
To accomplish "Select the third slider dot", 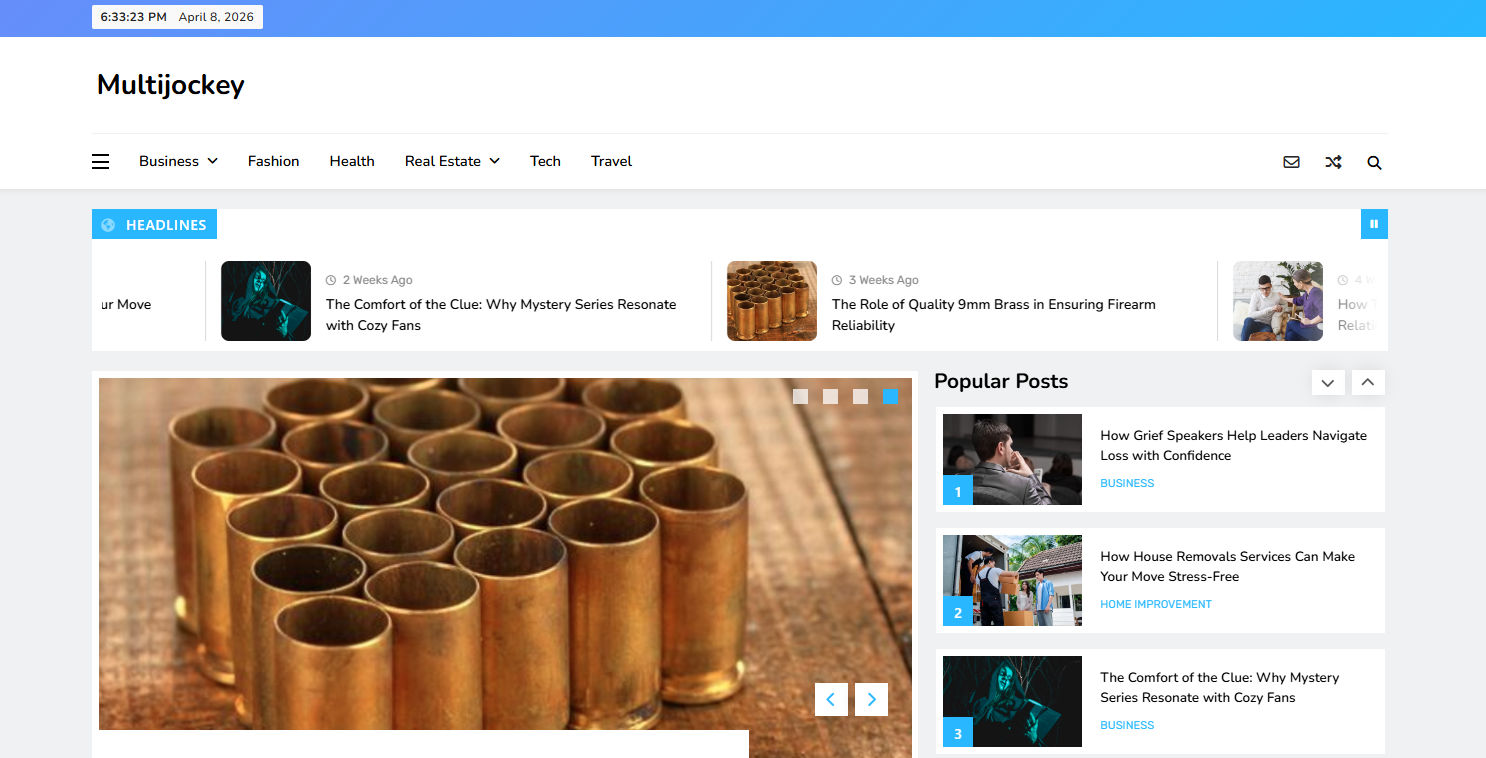I will (x=860, y=397).
